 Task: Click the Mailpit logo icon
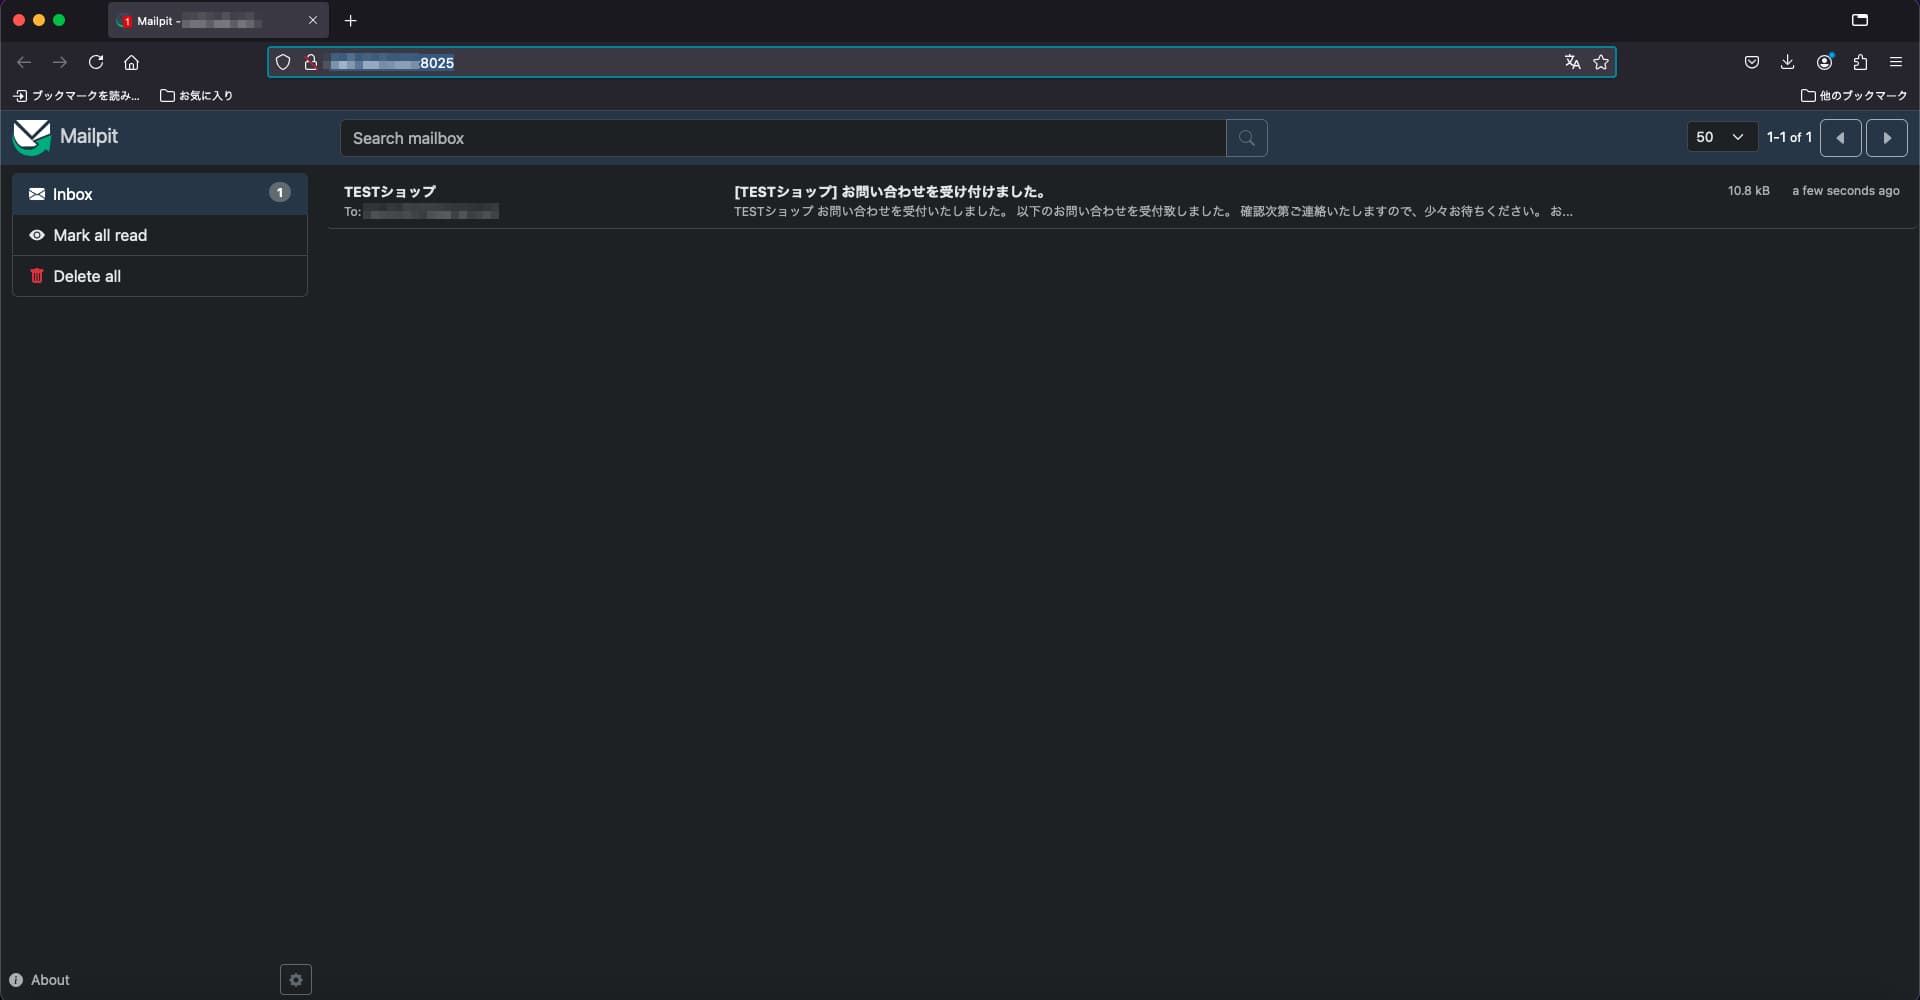tap(32, 137)
